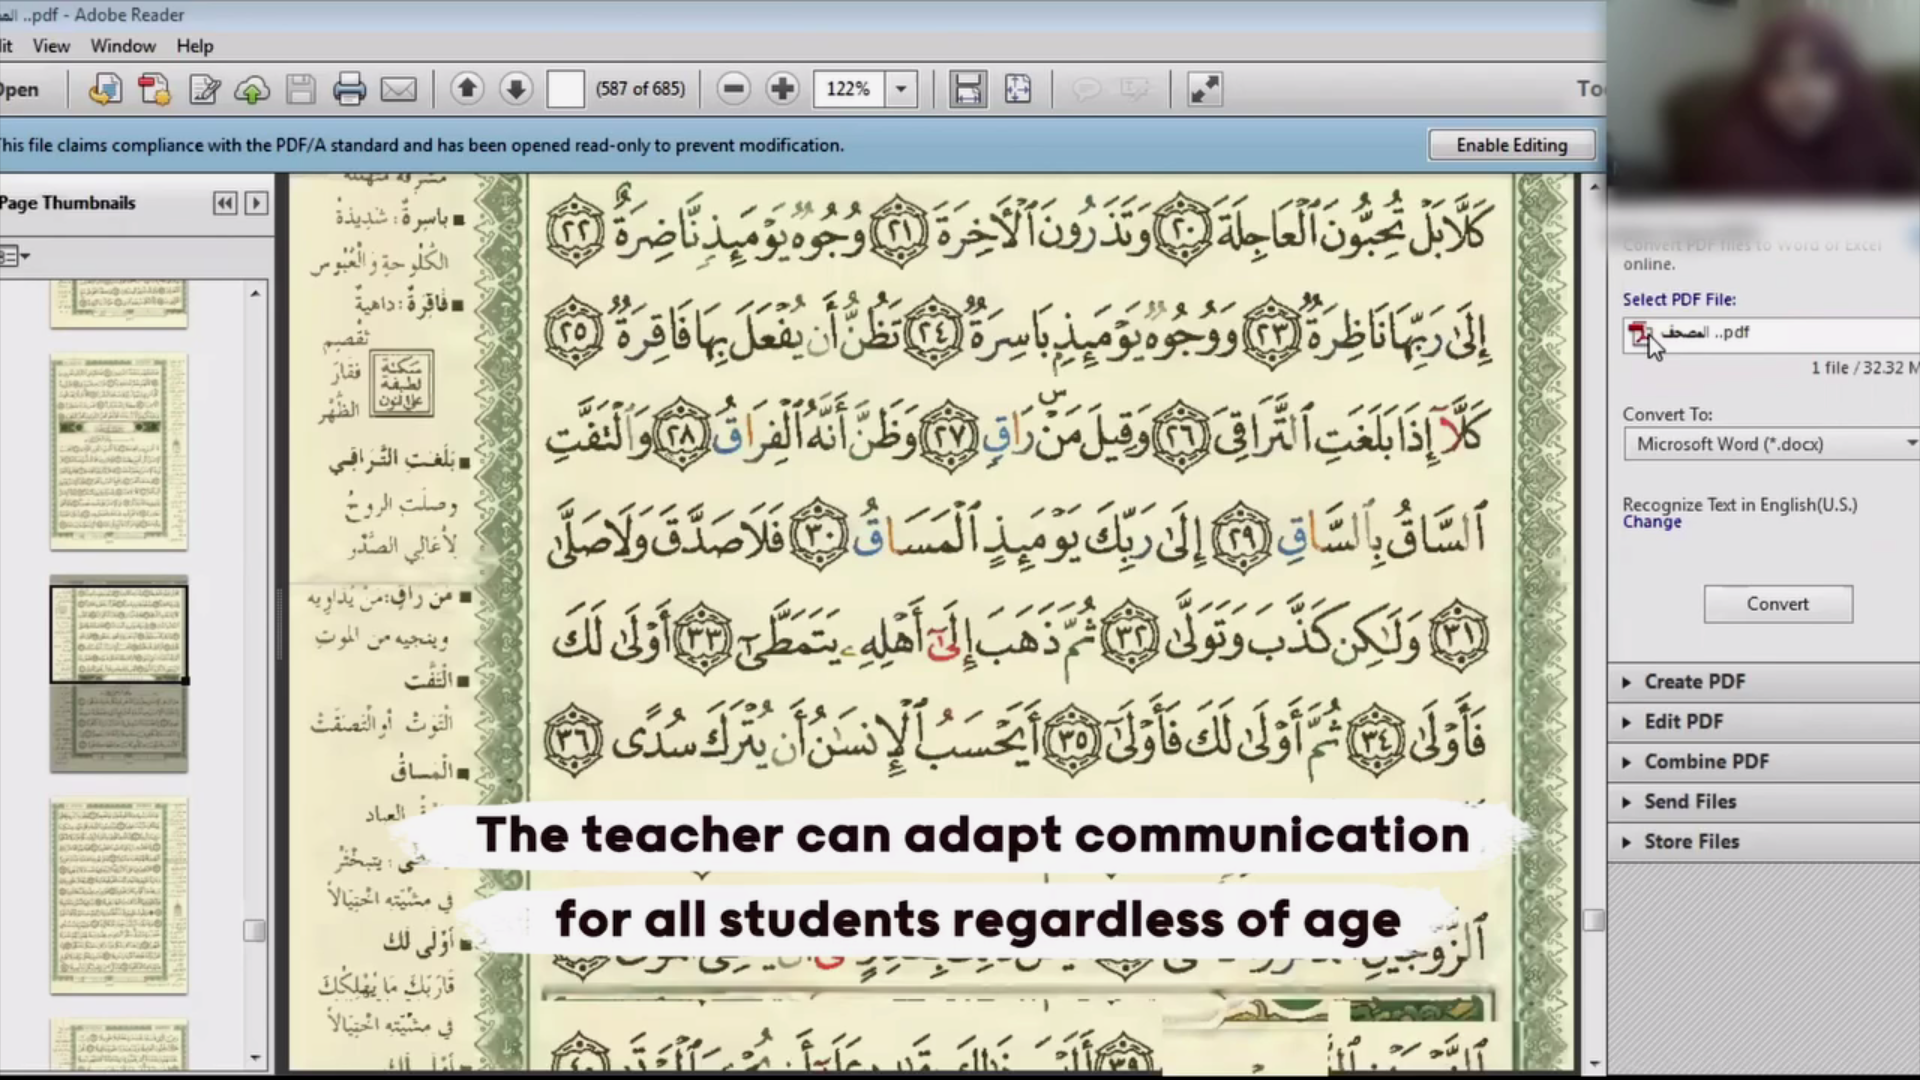Click the scrolling mode page fit icon
The height and width of the screenshot is (1080, 1920).
pyautogui.click(x=968, y=89)
